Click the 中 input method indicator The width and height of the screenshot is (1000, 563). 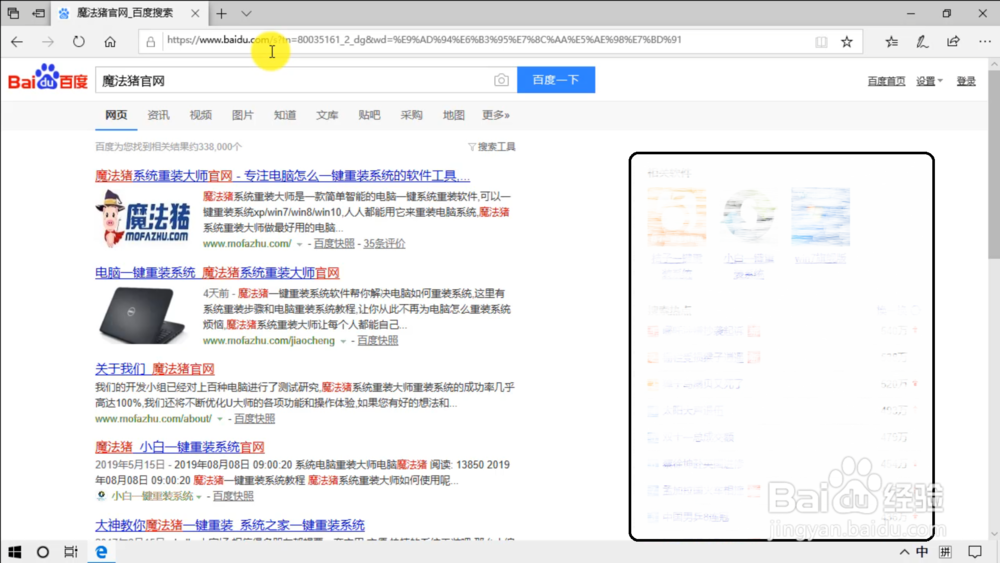[x=922, y=552]
